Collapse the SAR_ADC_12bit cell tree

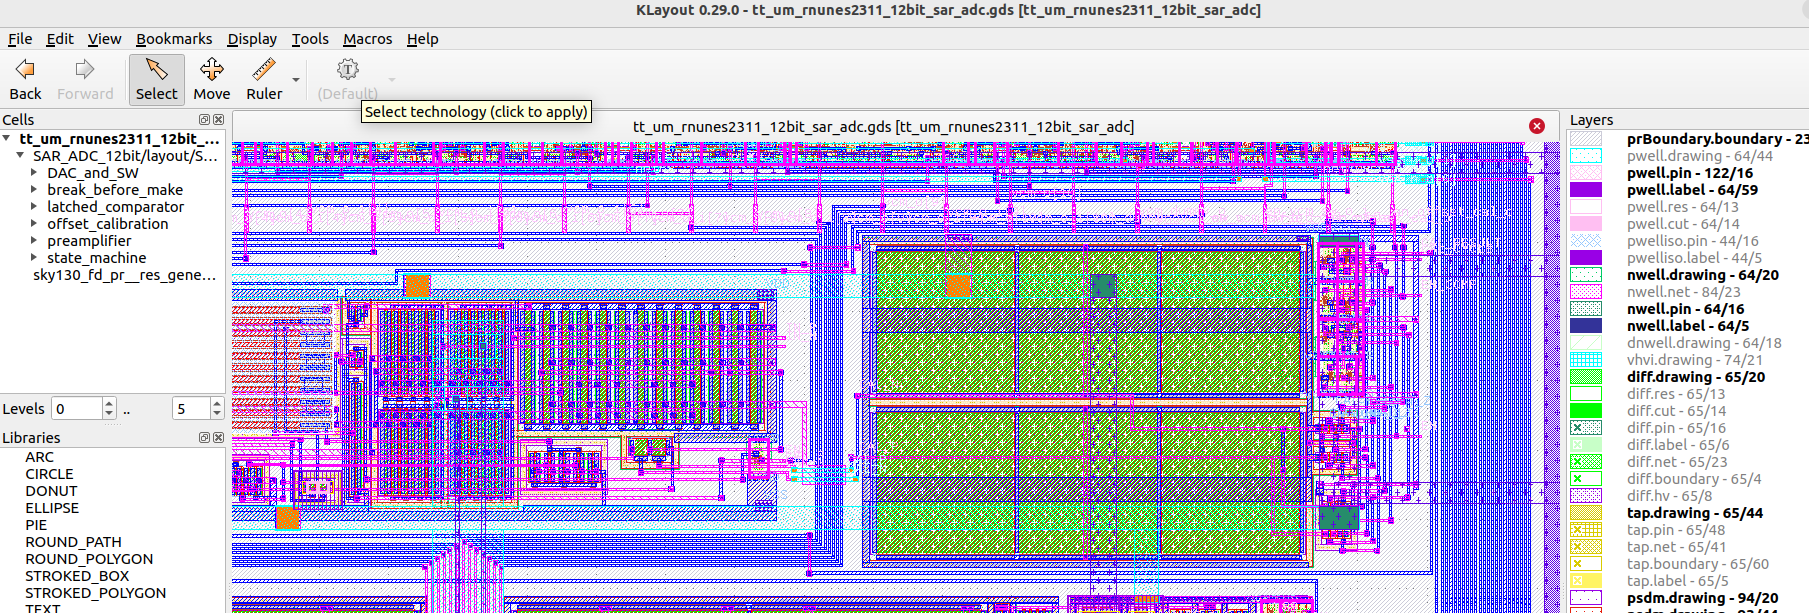(20, 156)
